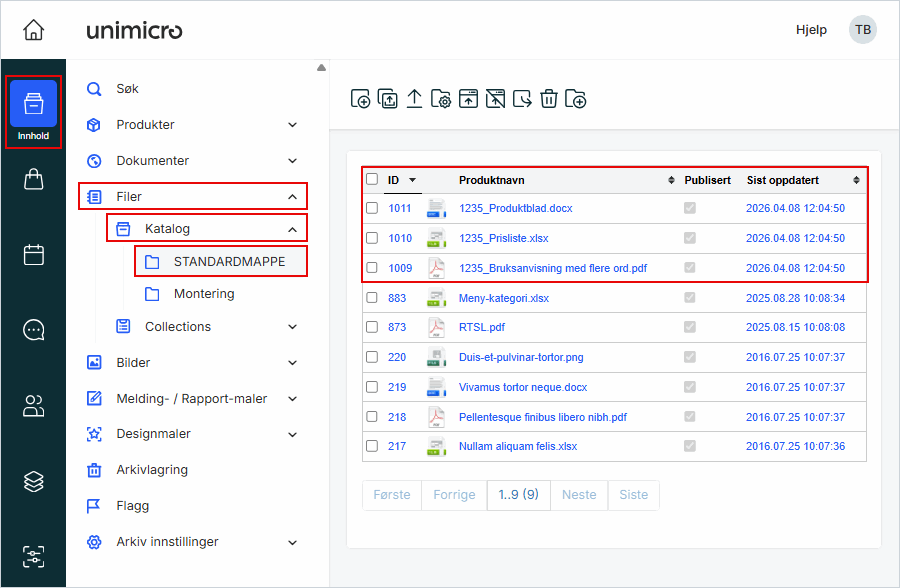Select the checkbox for RTSL.pdf row
Image resolution: width=900 pixels, height=588 pixels.
pos(372,327)
